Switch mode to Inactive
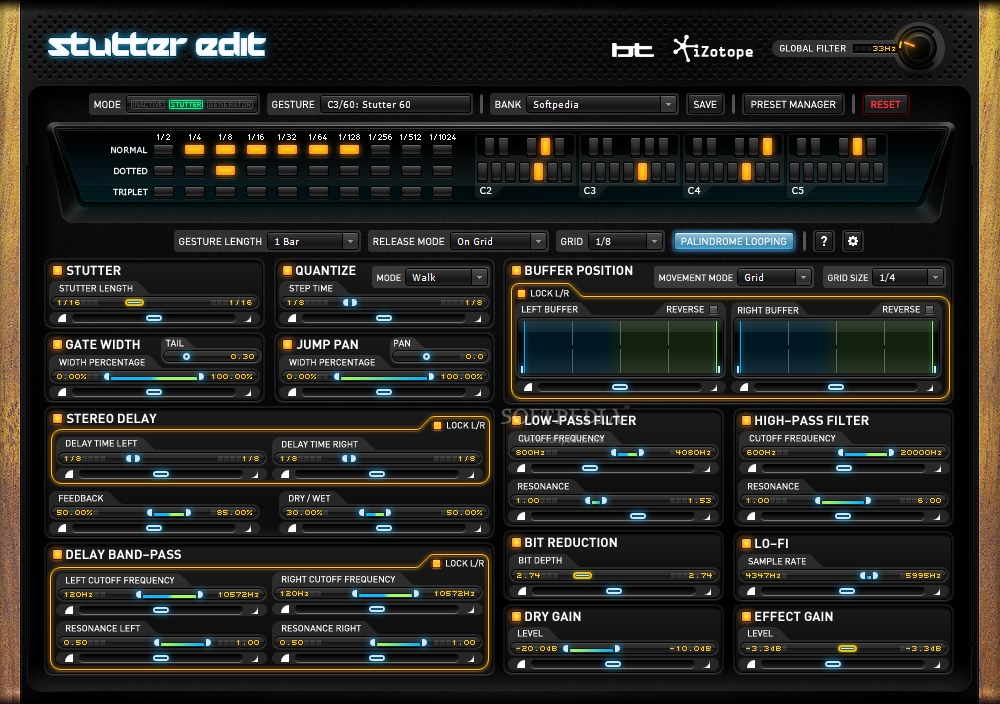This screenshot has height=704, width=1000. 147,104
